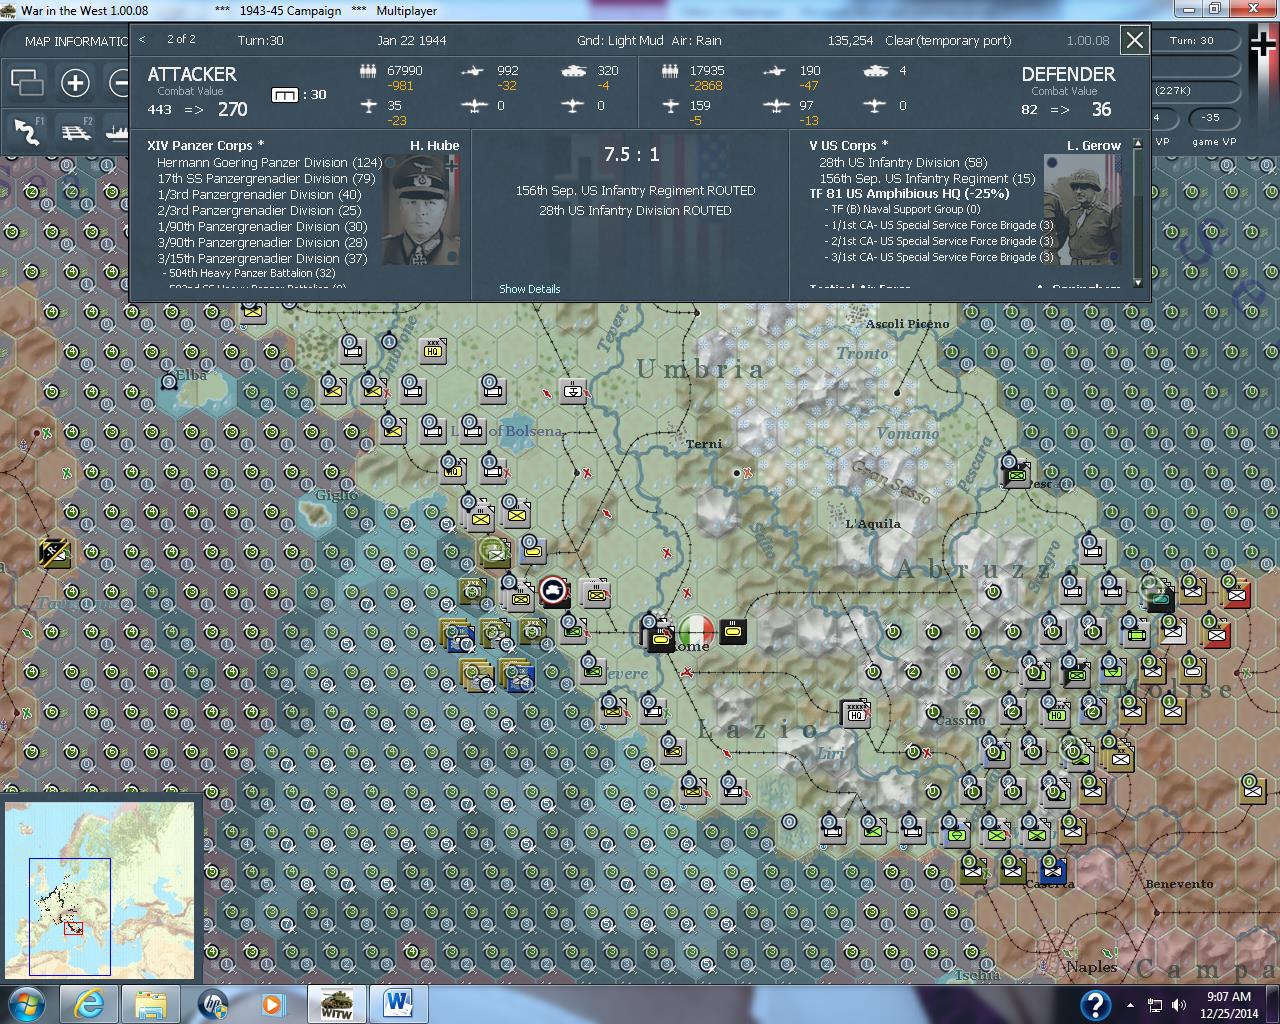Click the attacker fortification level icon
This screenshot has height=1024, width=1280.
pos(285,95)
